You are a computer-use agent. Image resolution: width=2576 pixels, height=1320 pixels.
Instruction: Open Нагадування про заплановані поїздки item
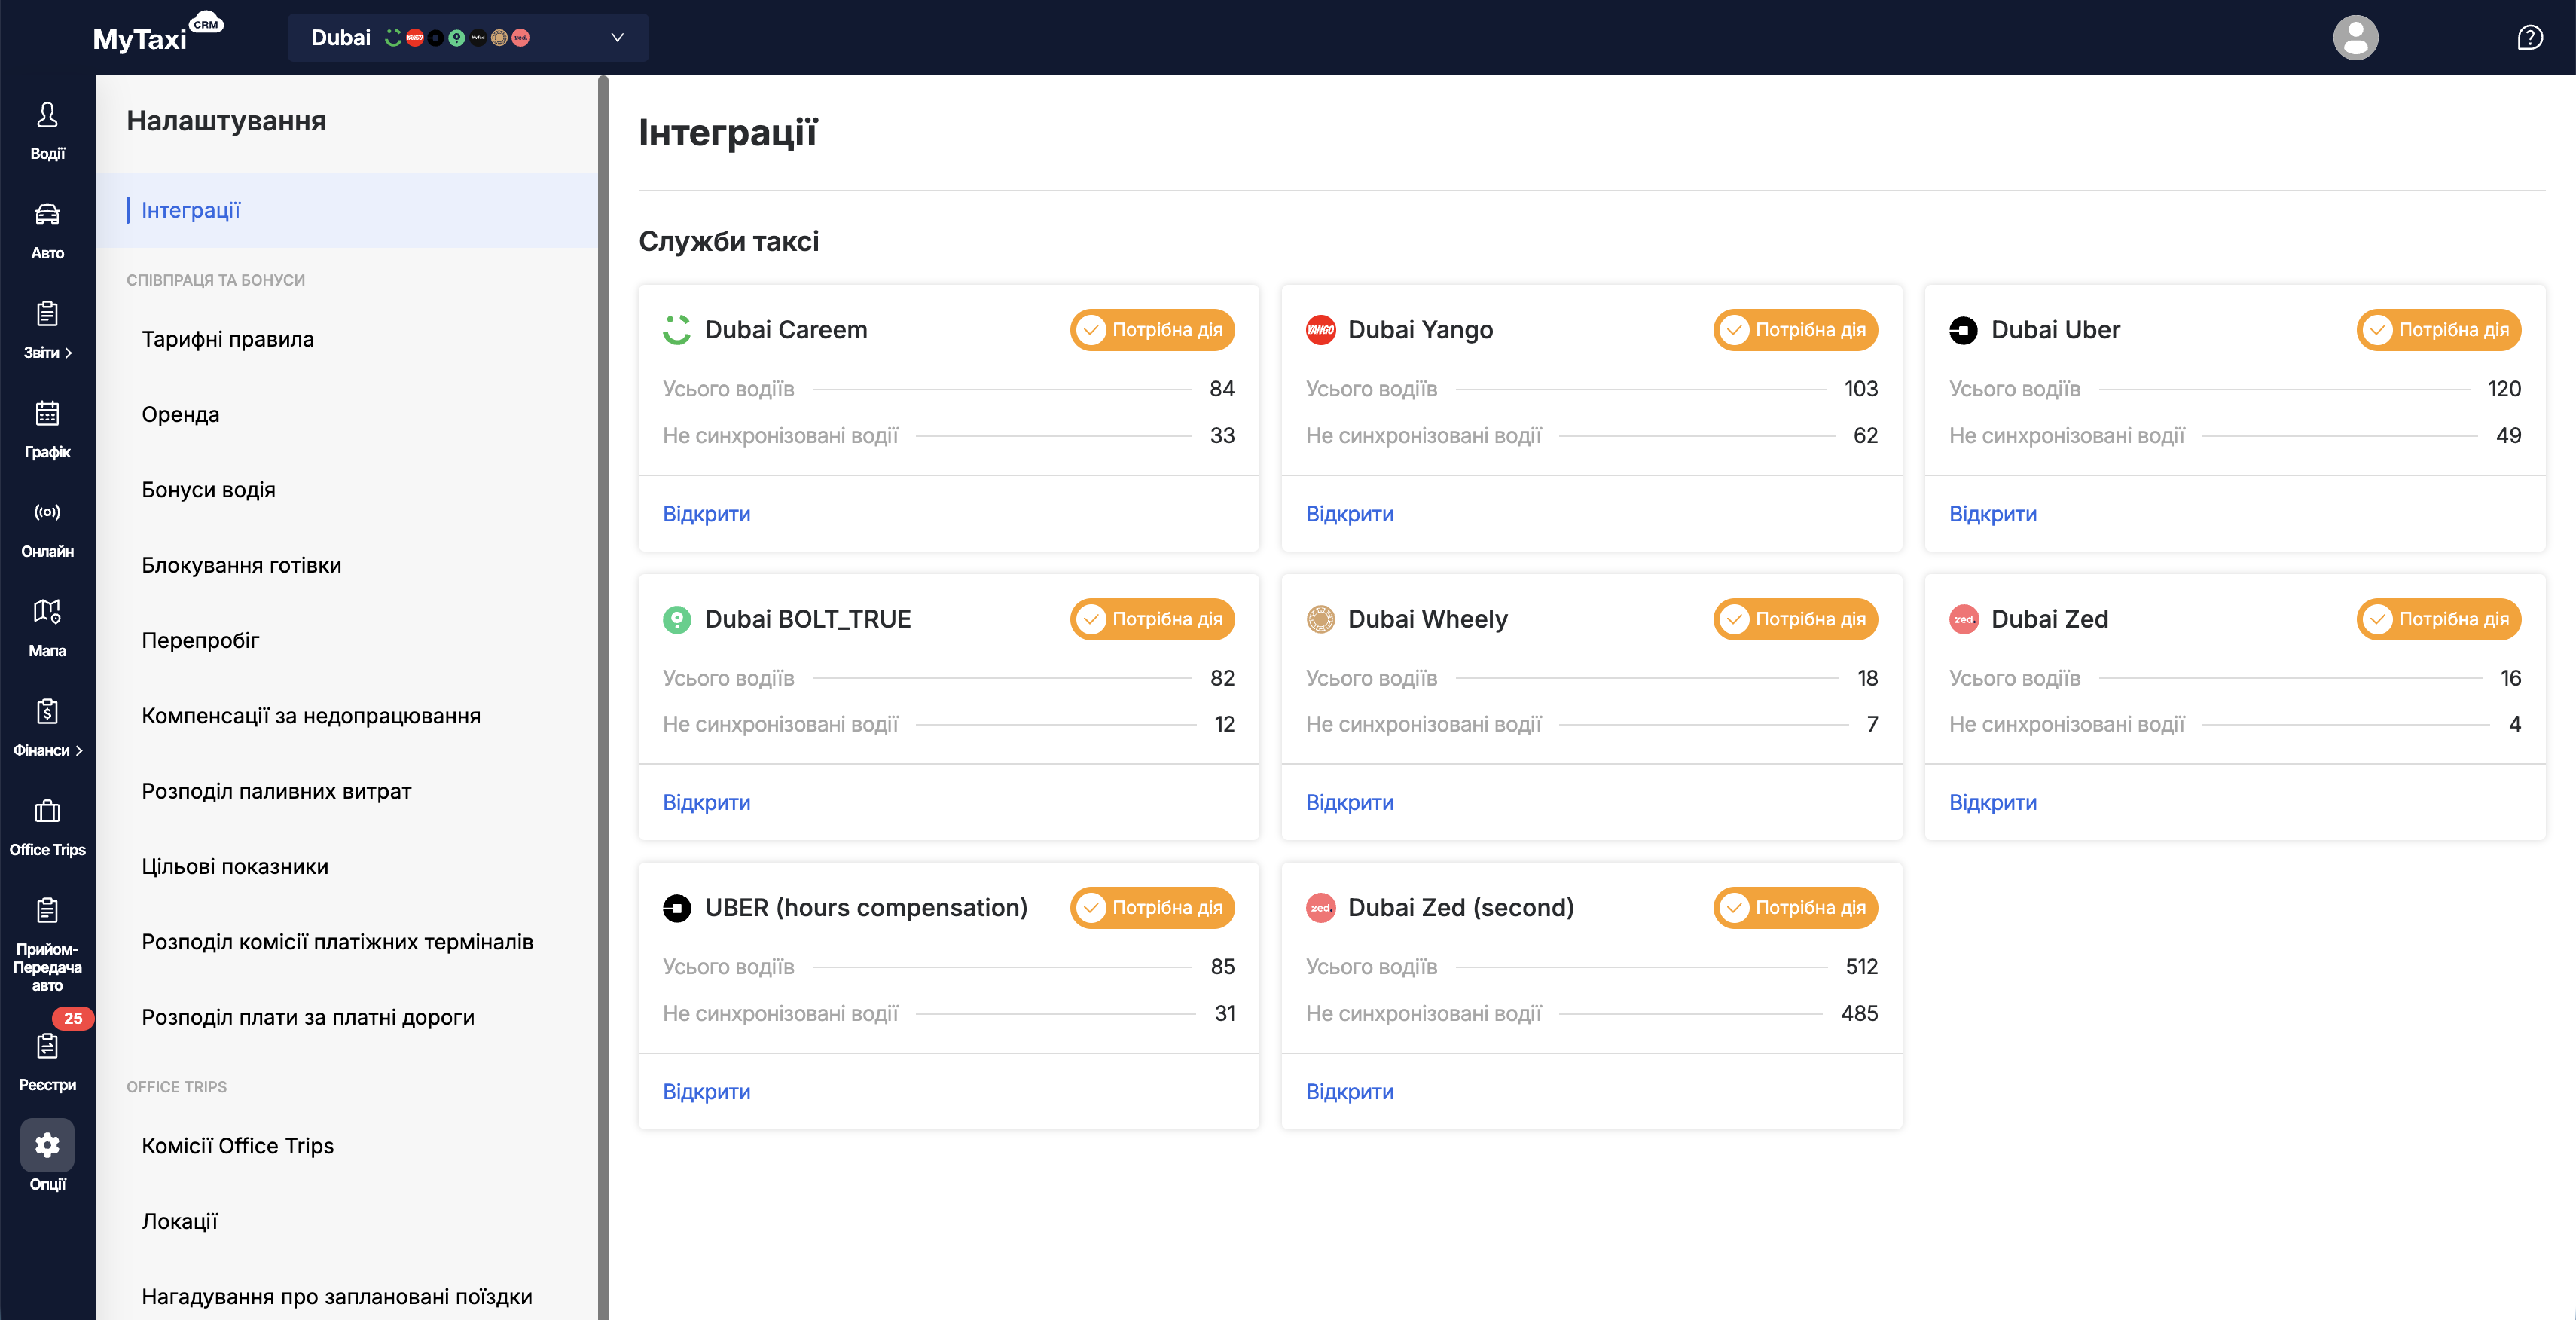[x=347, y=1297]
